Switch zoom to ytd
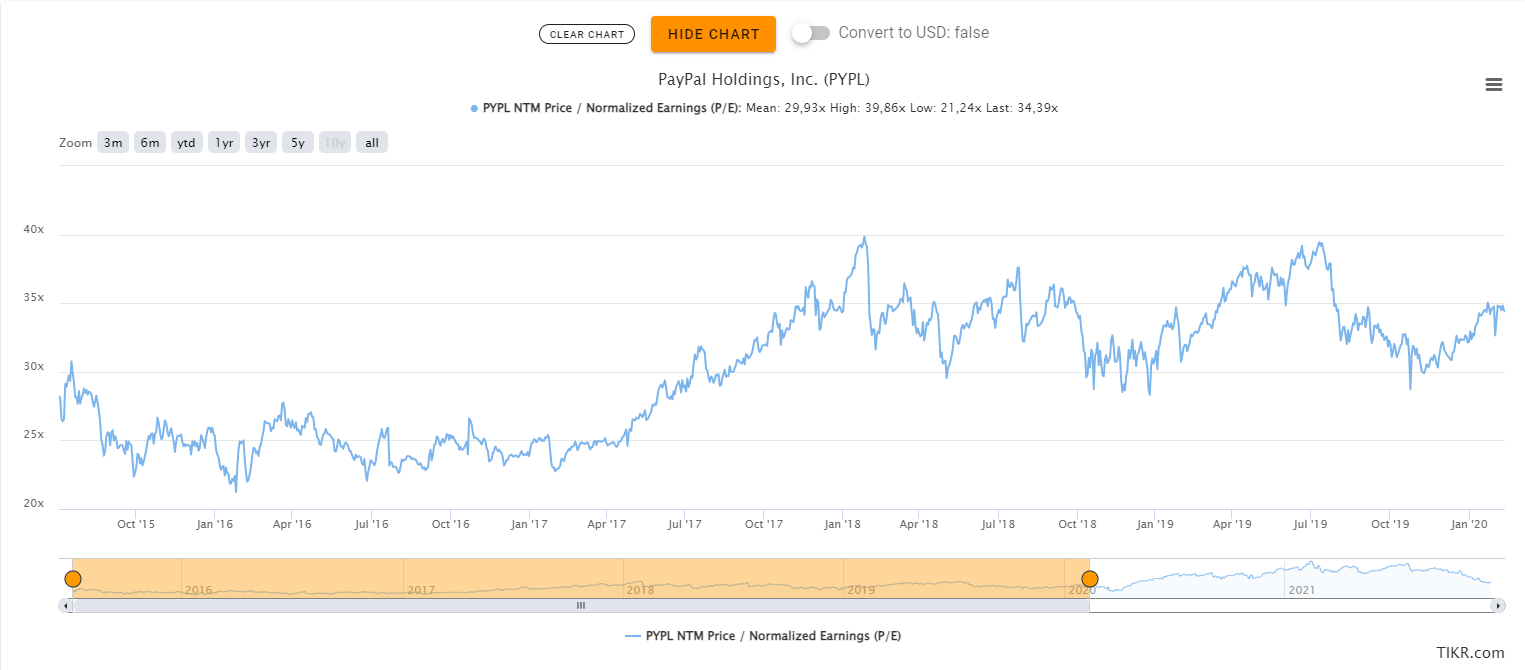 click(x=186, y=143)
